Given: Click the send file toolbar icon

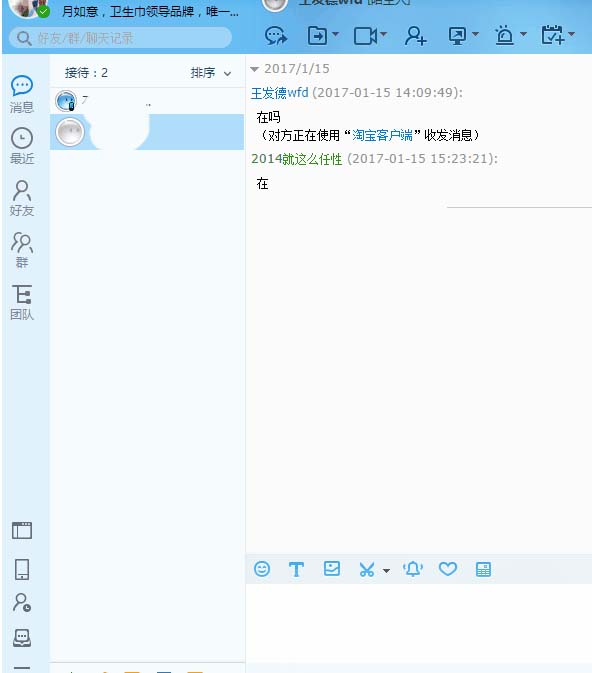Looking at the screenshot, I should pyautogui.click(x=318, y=36).
